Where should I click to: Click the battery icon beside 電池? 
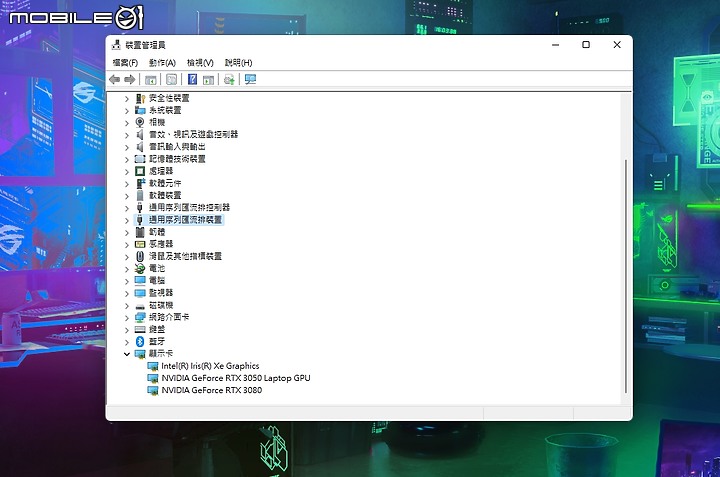tap(140, 268)
